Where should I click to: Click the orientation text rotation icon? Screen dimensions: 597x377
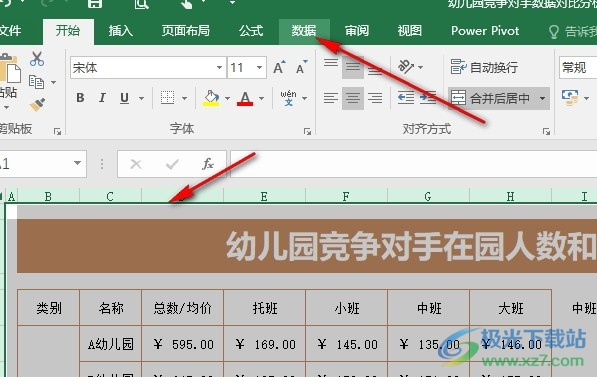[405, 67]
